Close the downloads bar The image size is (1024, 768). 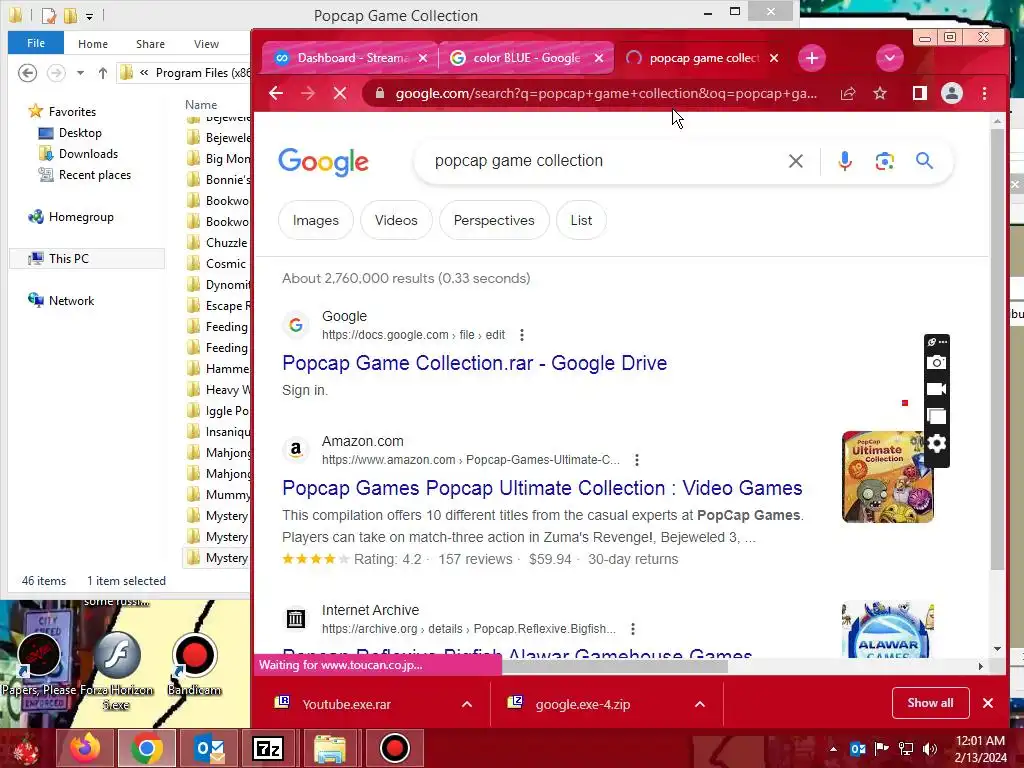coord(988,703)
